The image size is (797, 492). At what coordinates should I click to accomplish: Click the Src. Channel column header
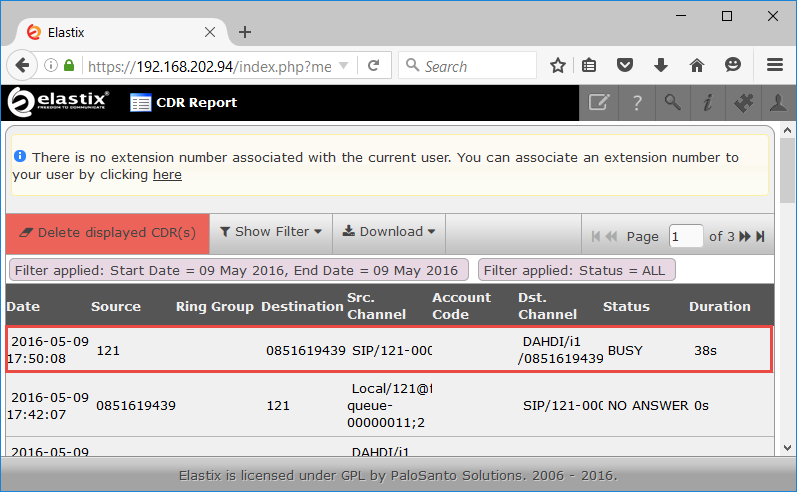pyautogui.click(x=376, y=306)
